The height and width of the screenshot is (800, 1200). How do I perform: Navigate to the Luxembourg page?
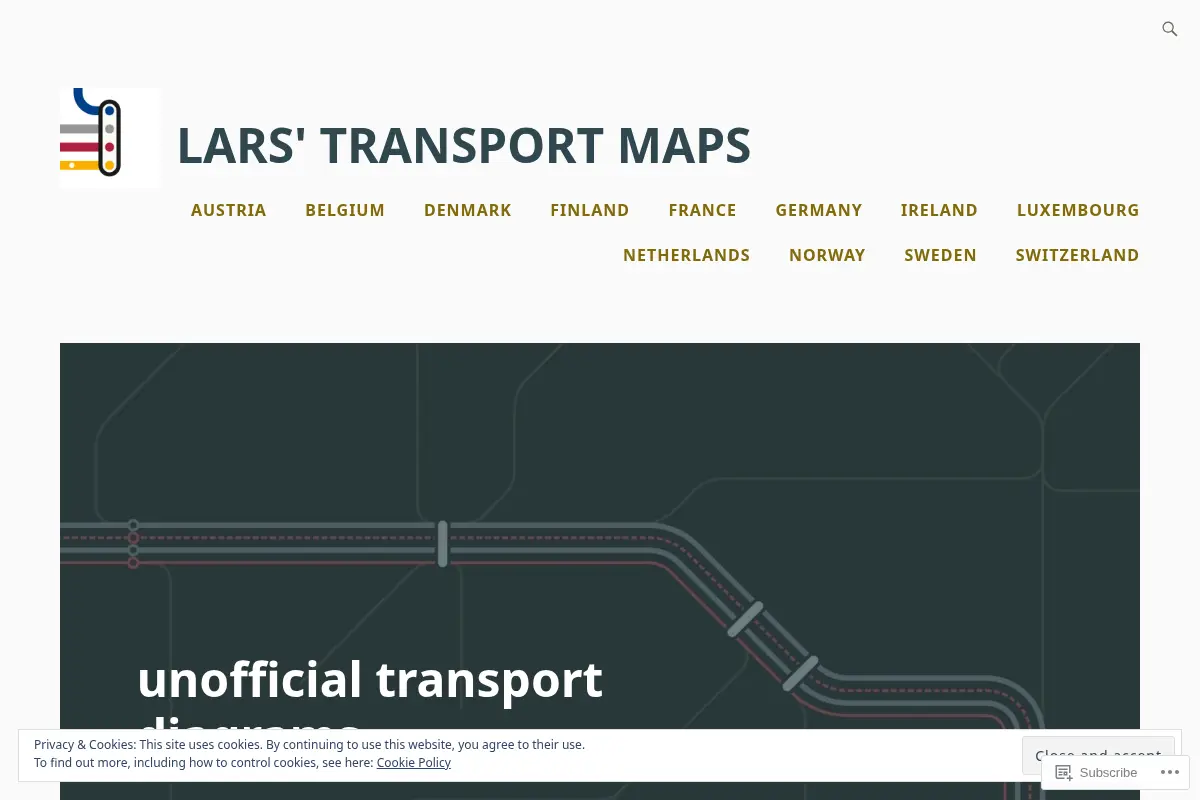(1078, 210)
